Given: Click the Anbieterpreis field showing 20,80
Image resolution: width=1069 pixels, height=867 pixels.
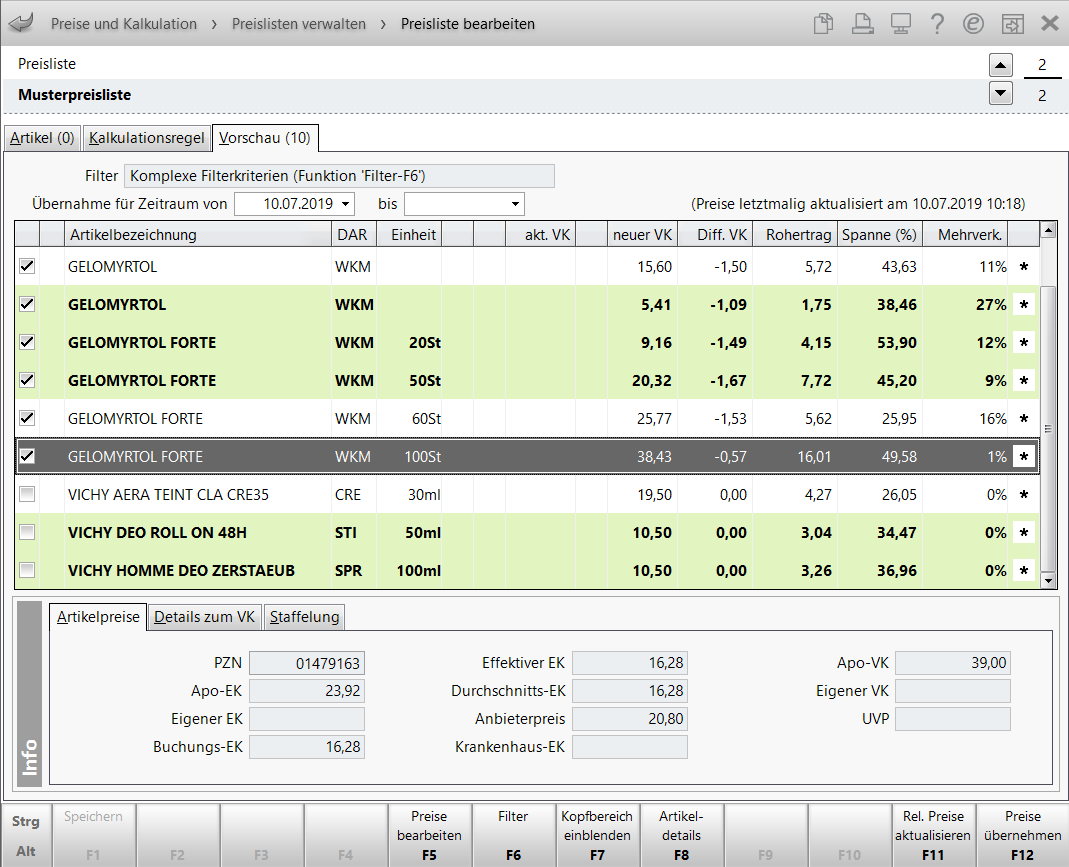Looking at the screenshot, I should pos(630,719).
